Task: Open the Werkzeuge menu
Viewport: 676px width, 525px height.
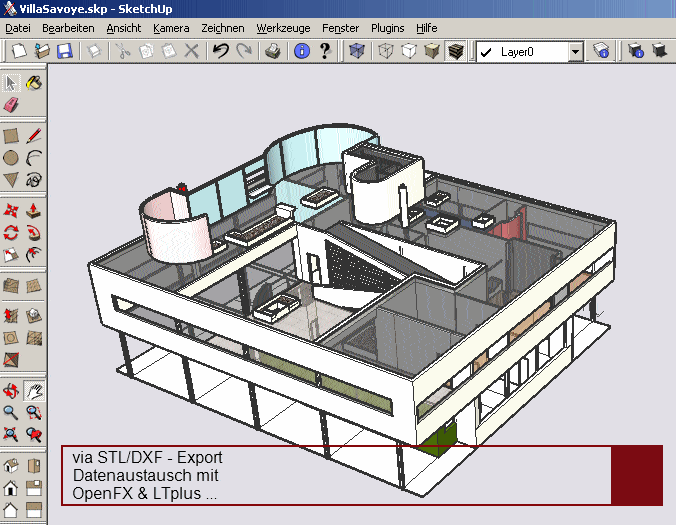Action: pyautogui.click(x=283, y=28)
